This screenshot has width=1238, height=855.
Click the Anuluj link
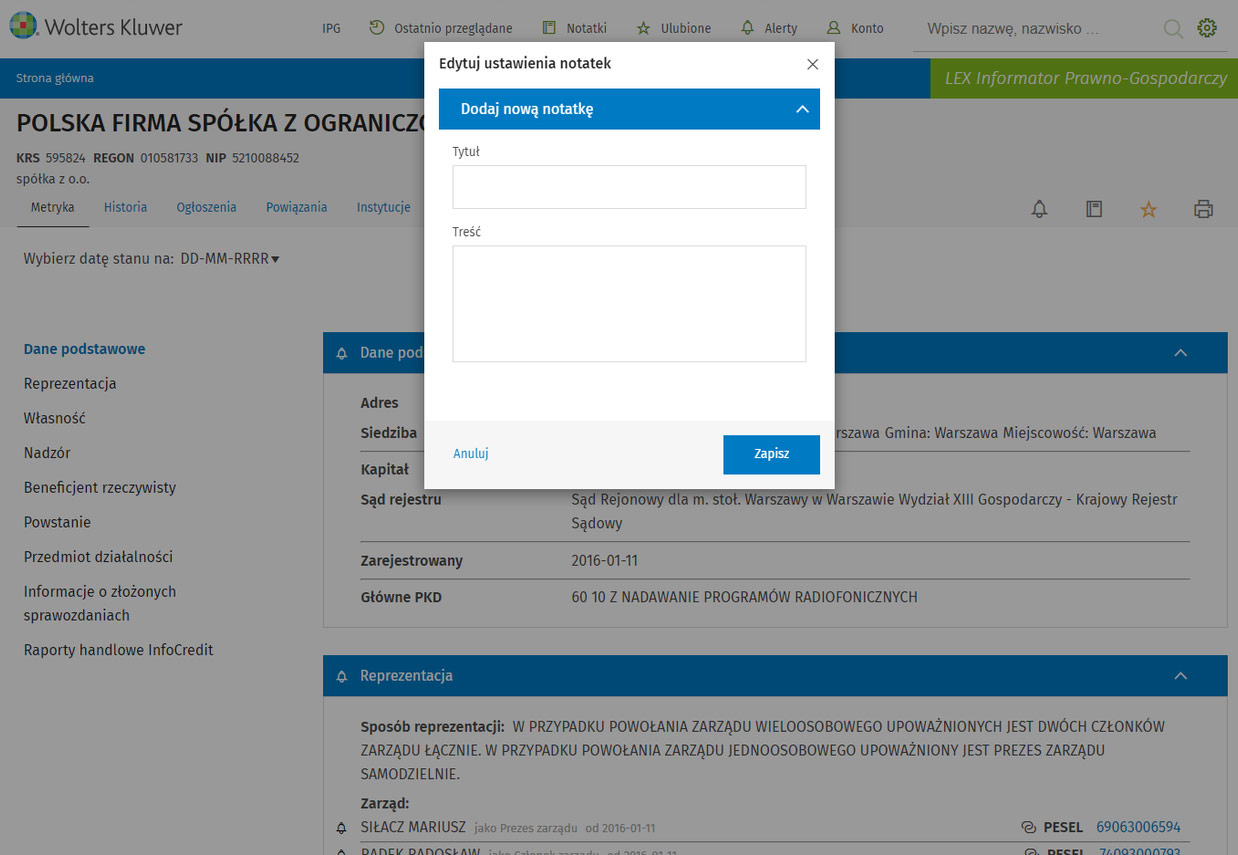point(470,454)
